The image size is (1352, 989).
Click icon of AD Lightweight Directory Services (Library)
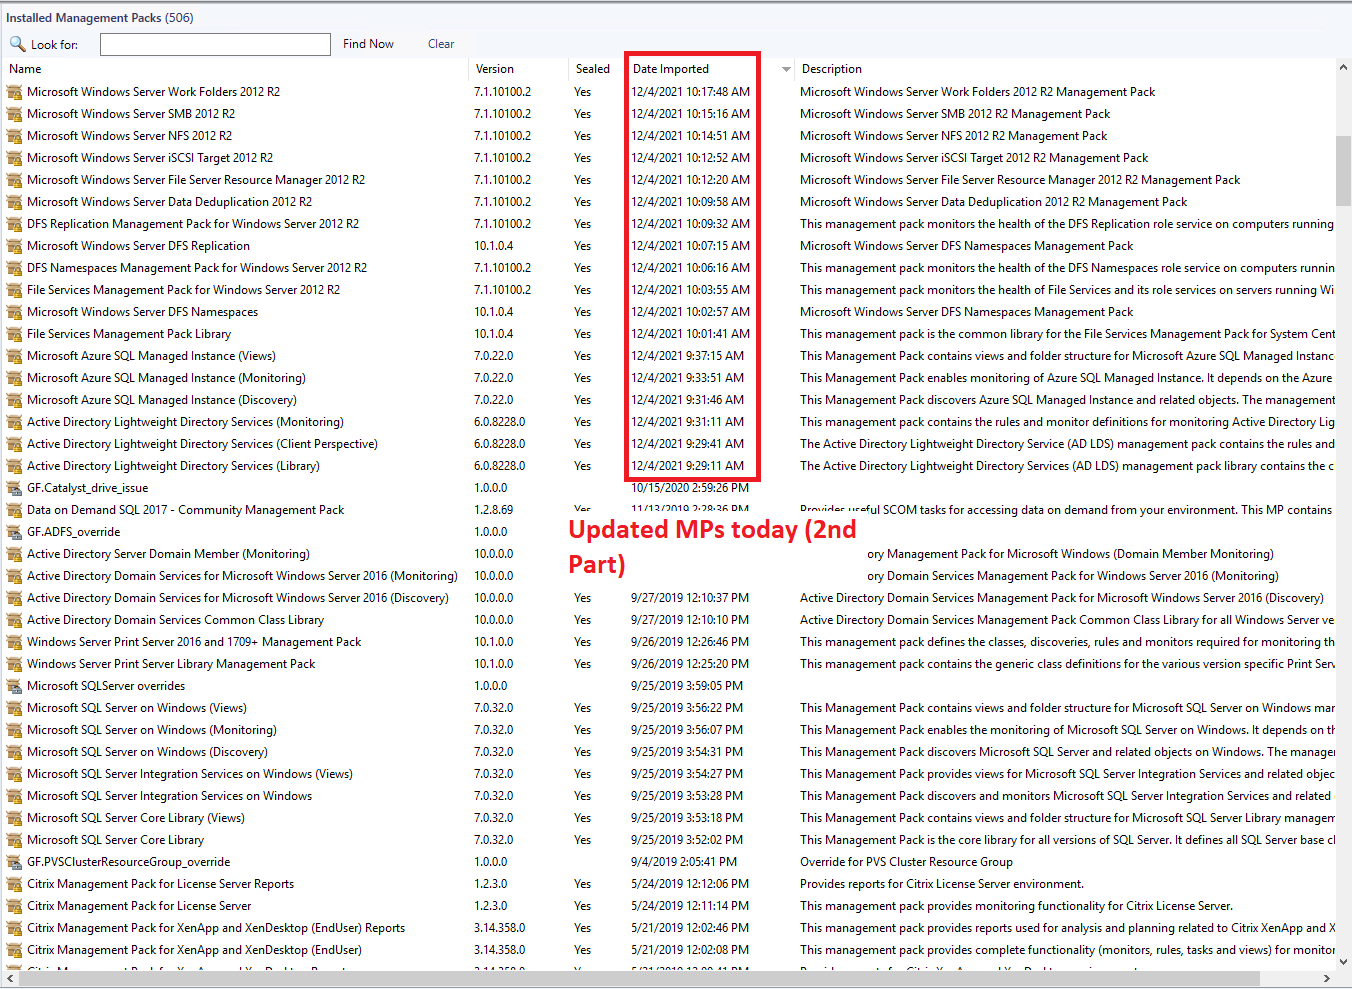pos(14,466)
